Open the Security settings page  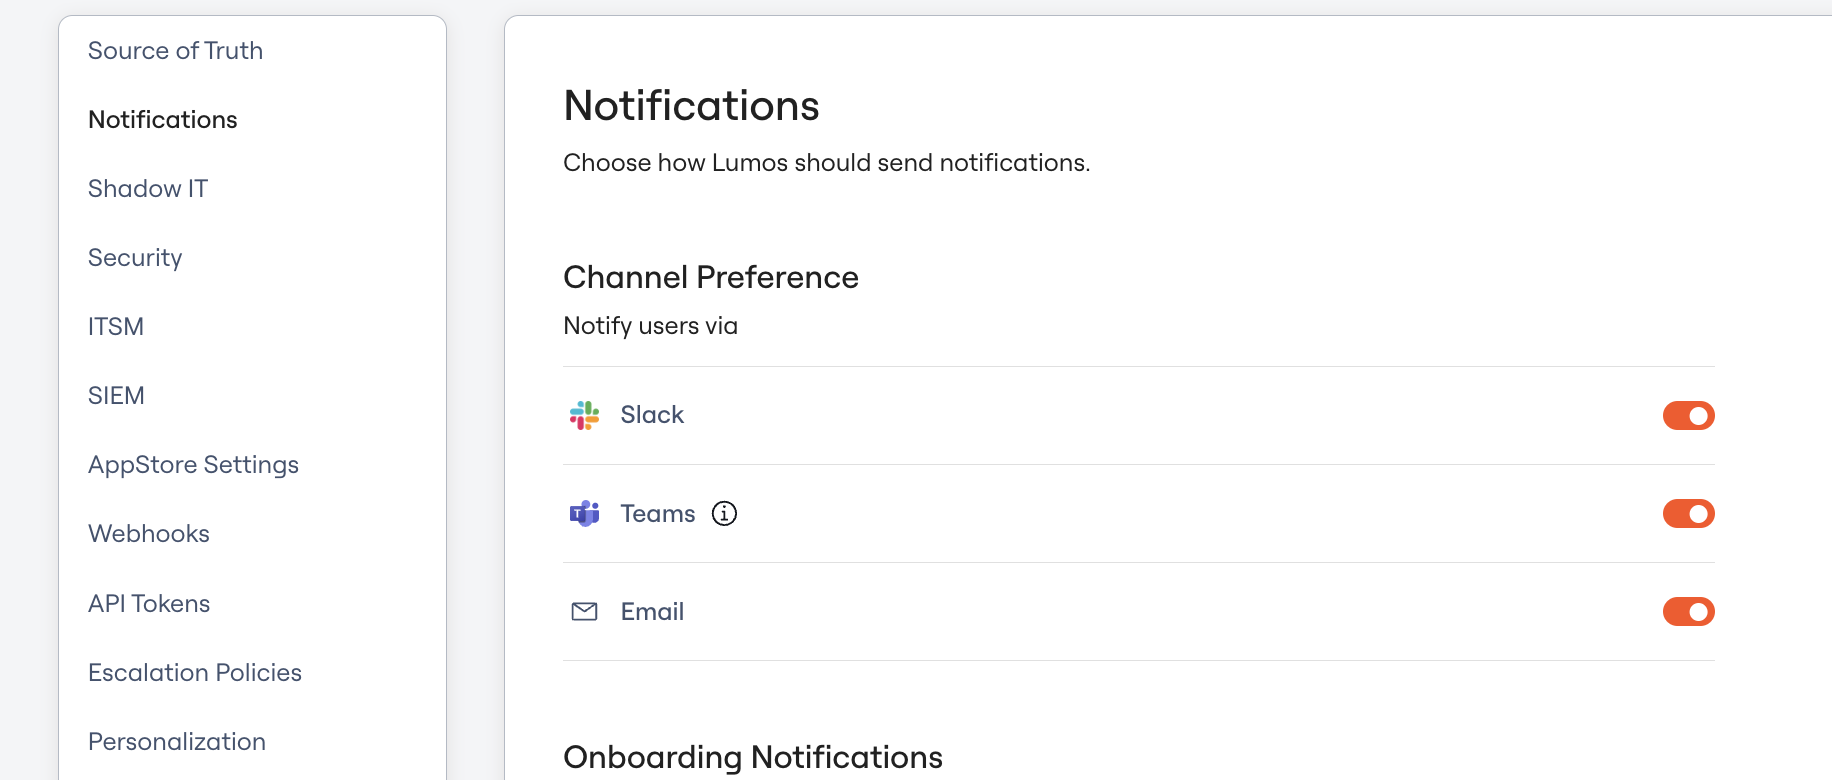pyautogui.click(x=135, y=257)
